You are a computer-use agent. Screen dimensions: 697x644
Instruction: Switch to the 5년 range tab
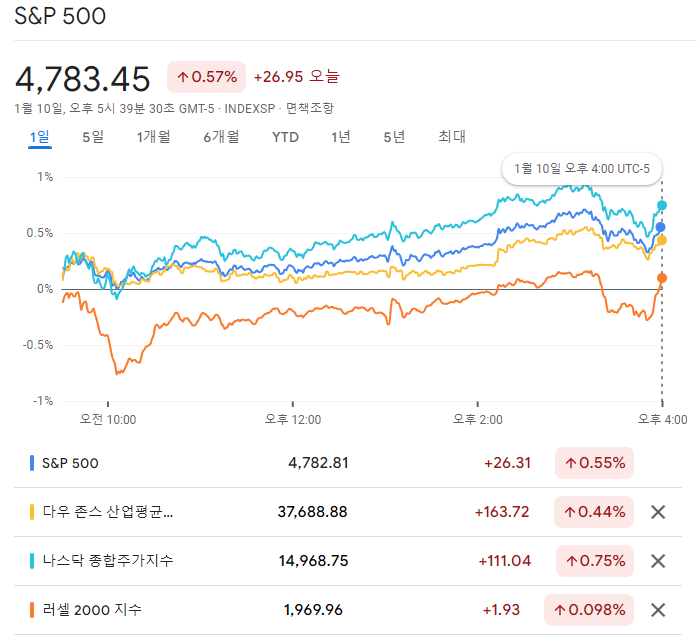pos(394,137)
